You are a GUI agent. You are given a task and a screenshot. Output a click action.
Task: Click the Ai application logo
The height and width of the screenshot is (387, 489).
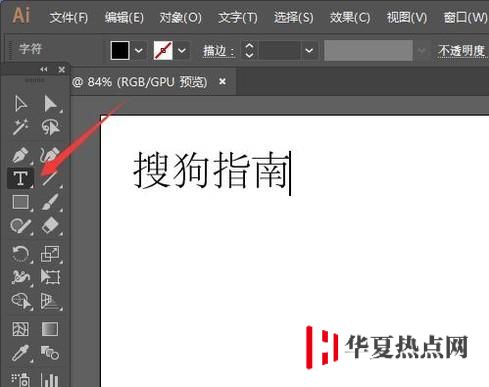pos(21,16)
